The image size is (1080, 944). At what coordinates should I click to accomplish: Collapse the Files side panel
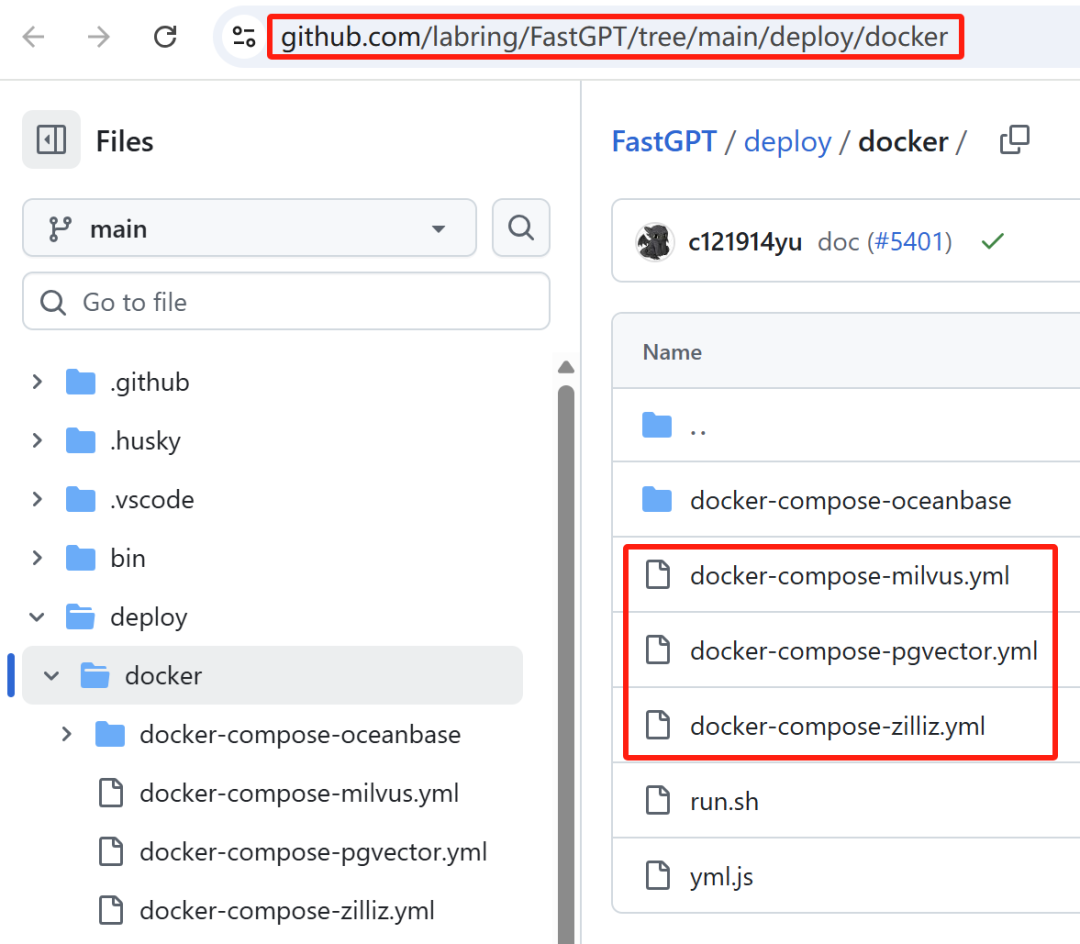click(51, 140)
